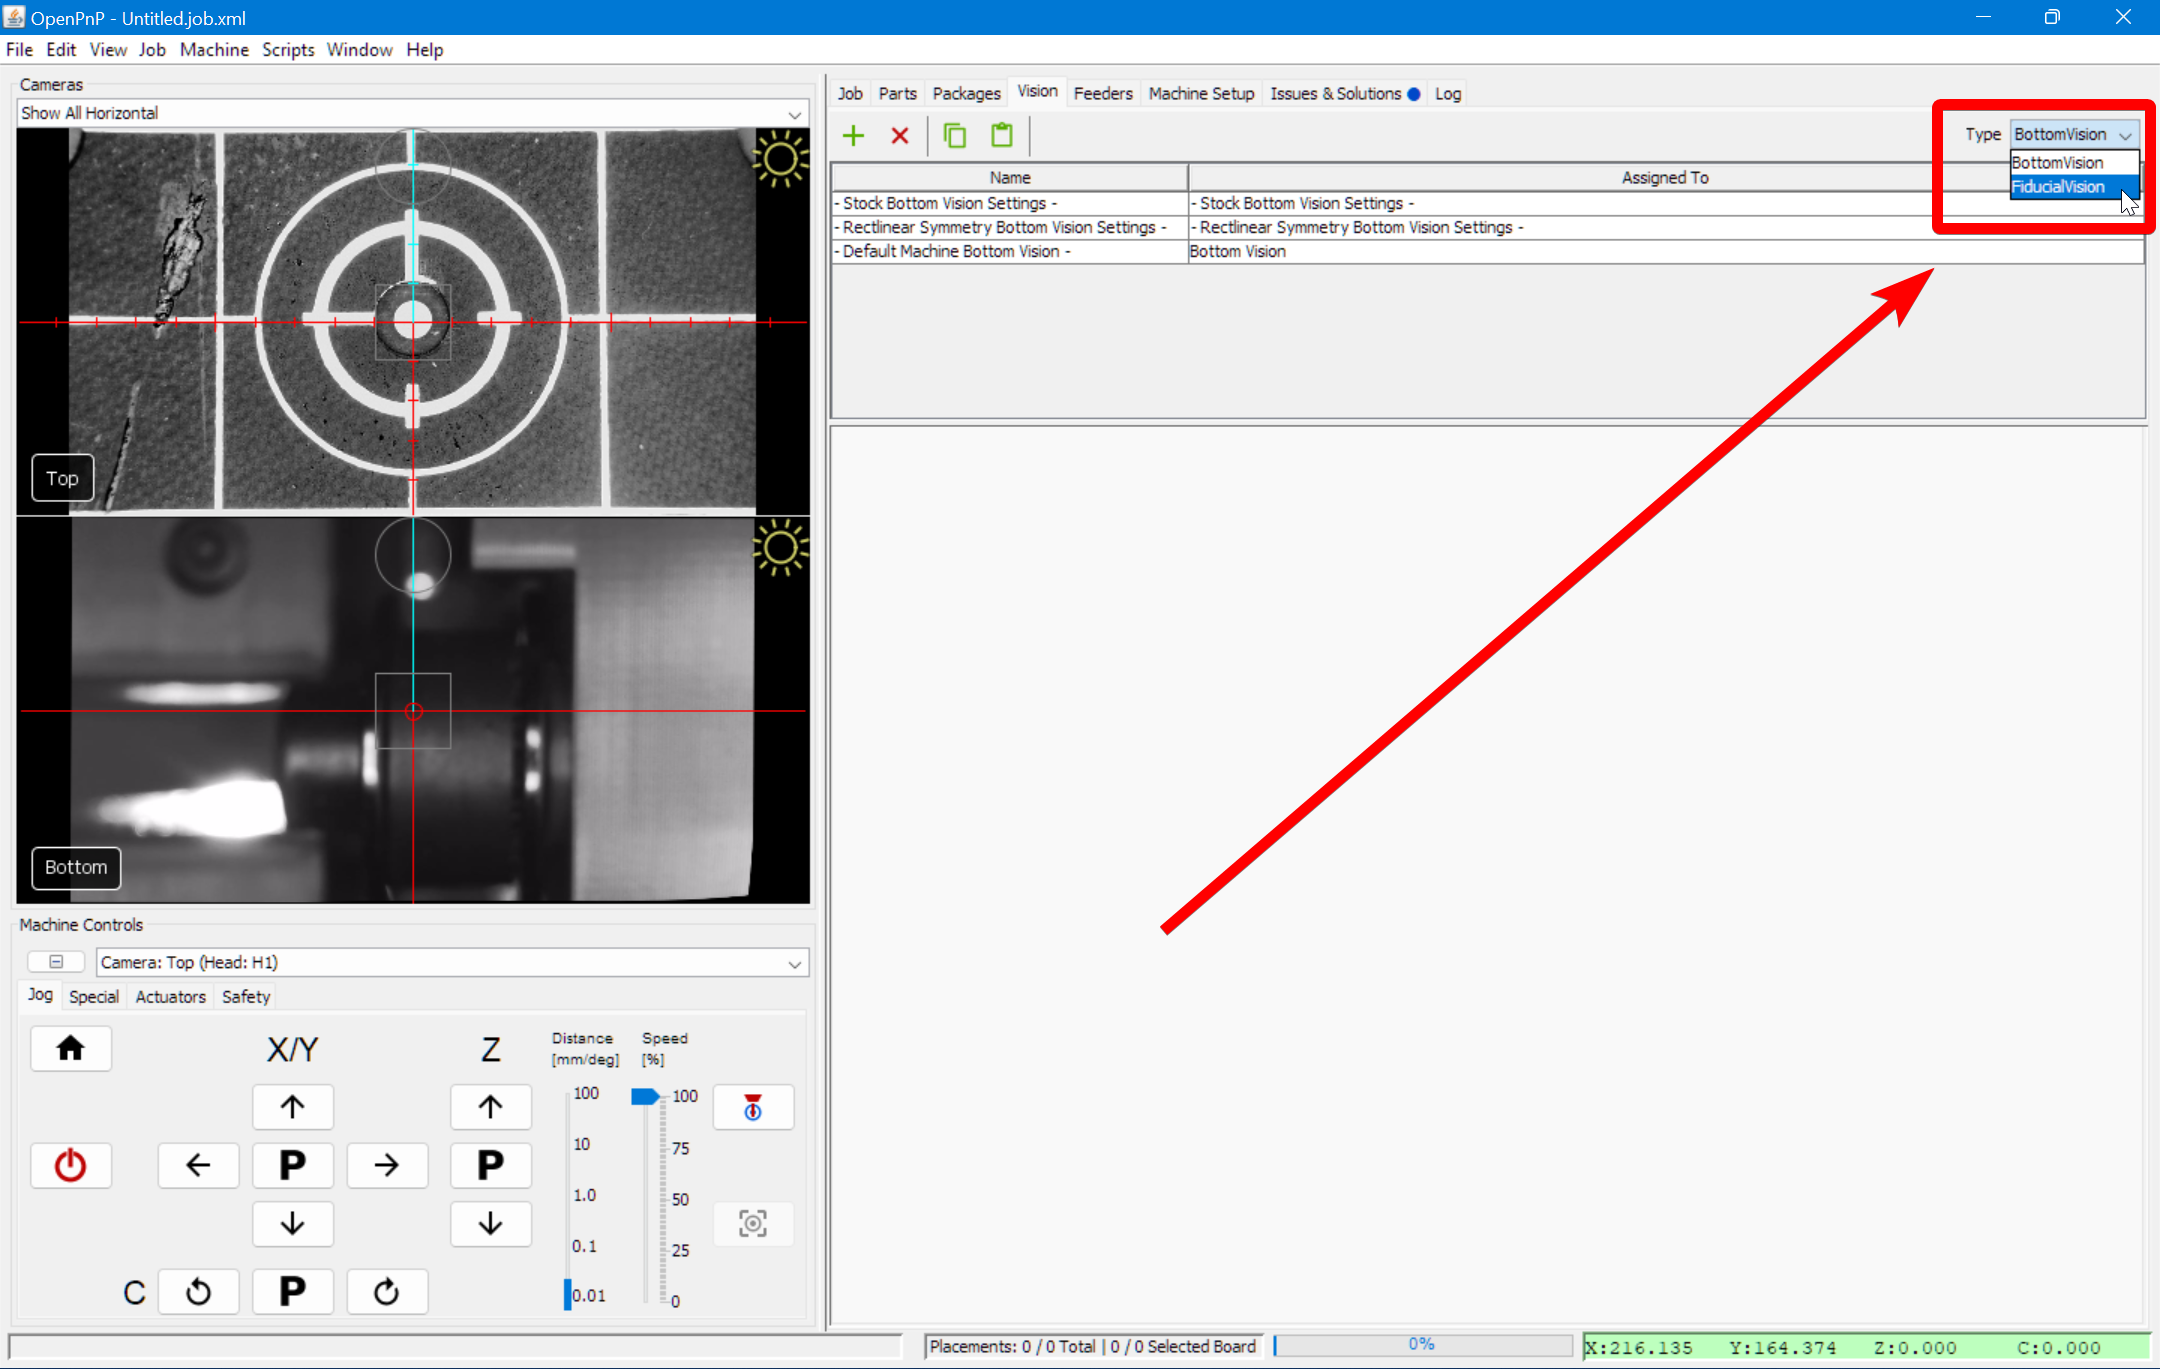Toggle the Top camera lighting
The height and width of the screenshot is (1369, 2160).
[x=781, y=158]
